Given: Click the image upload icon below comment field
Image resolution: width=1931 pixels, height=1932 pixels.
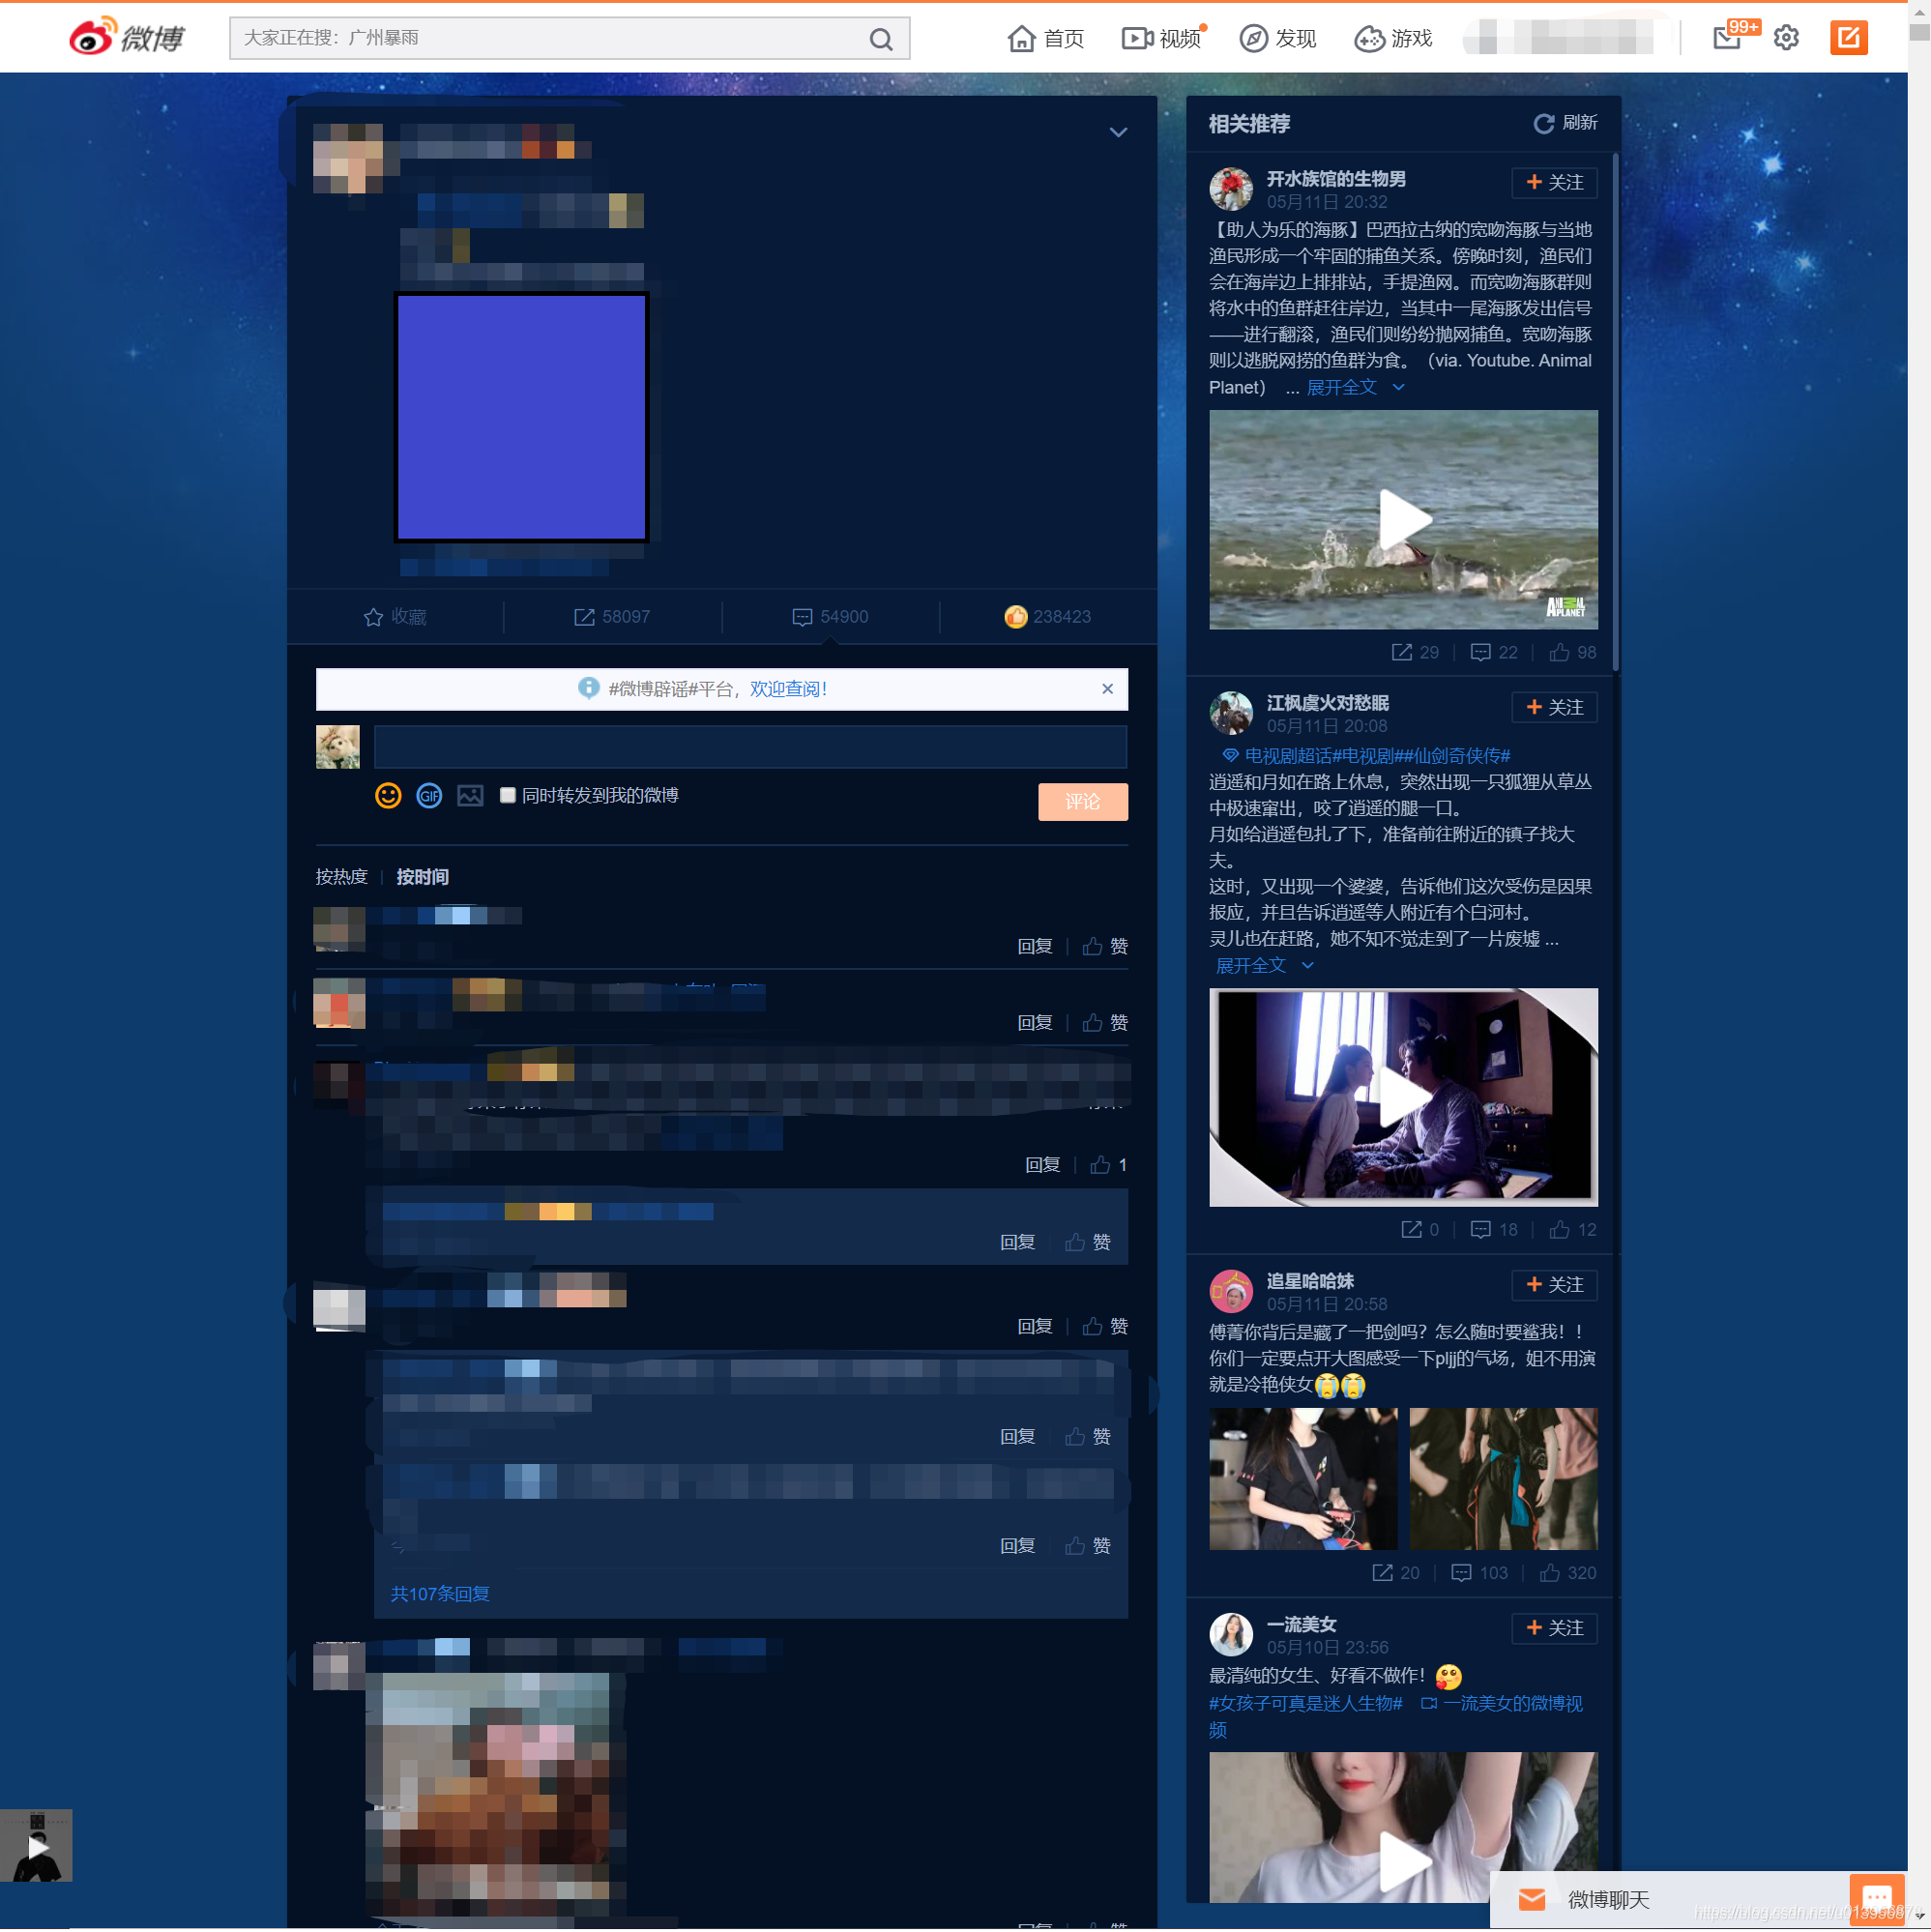Looking at the screenshot, I should pyautogui.click(x=470, y=796).
